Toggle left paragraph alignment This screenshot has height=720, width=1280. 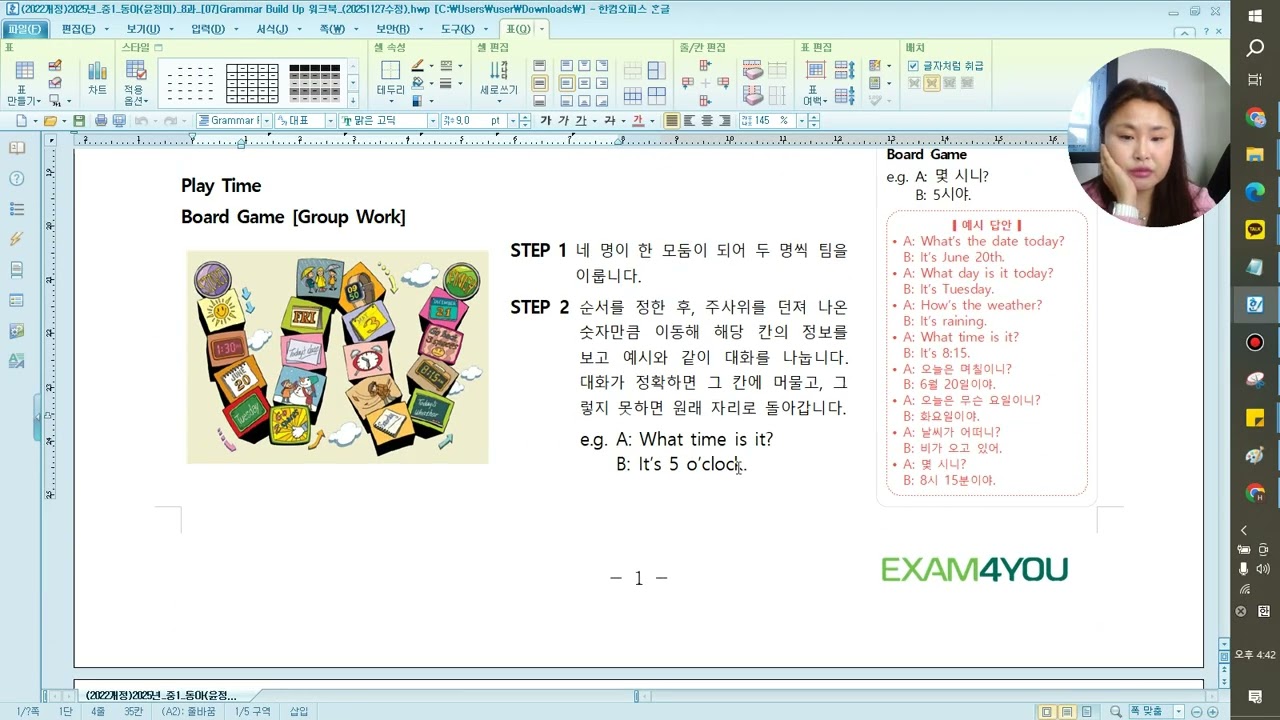pos(689,120)
